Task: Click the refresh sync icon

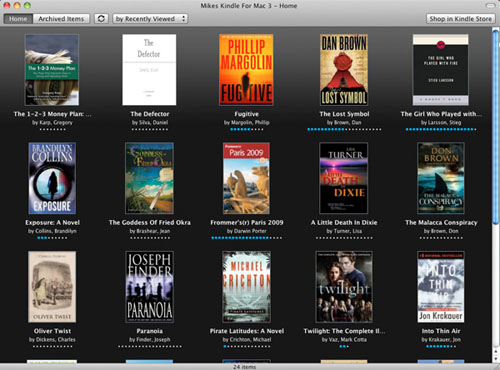Action: click(x=101, y=19)
